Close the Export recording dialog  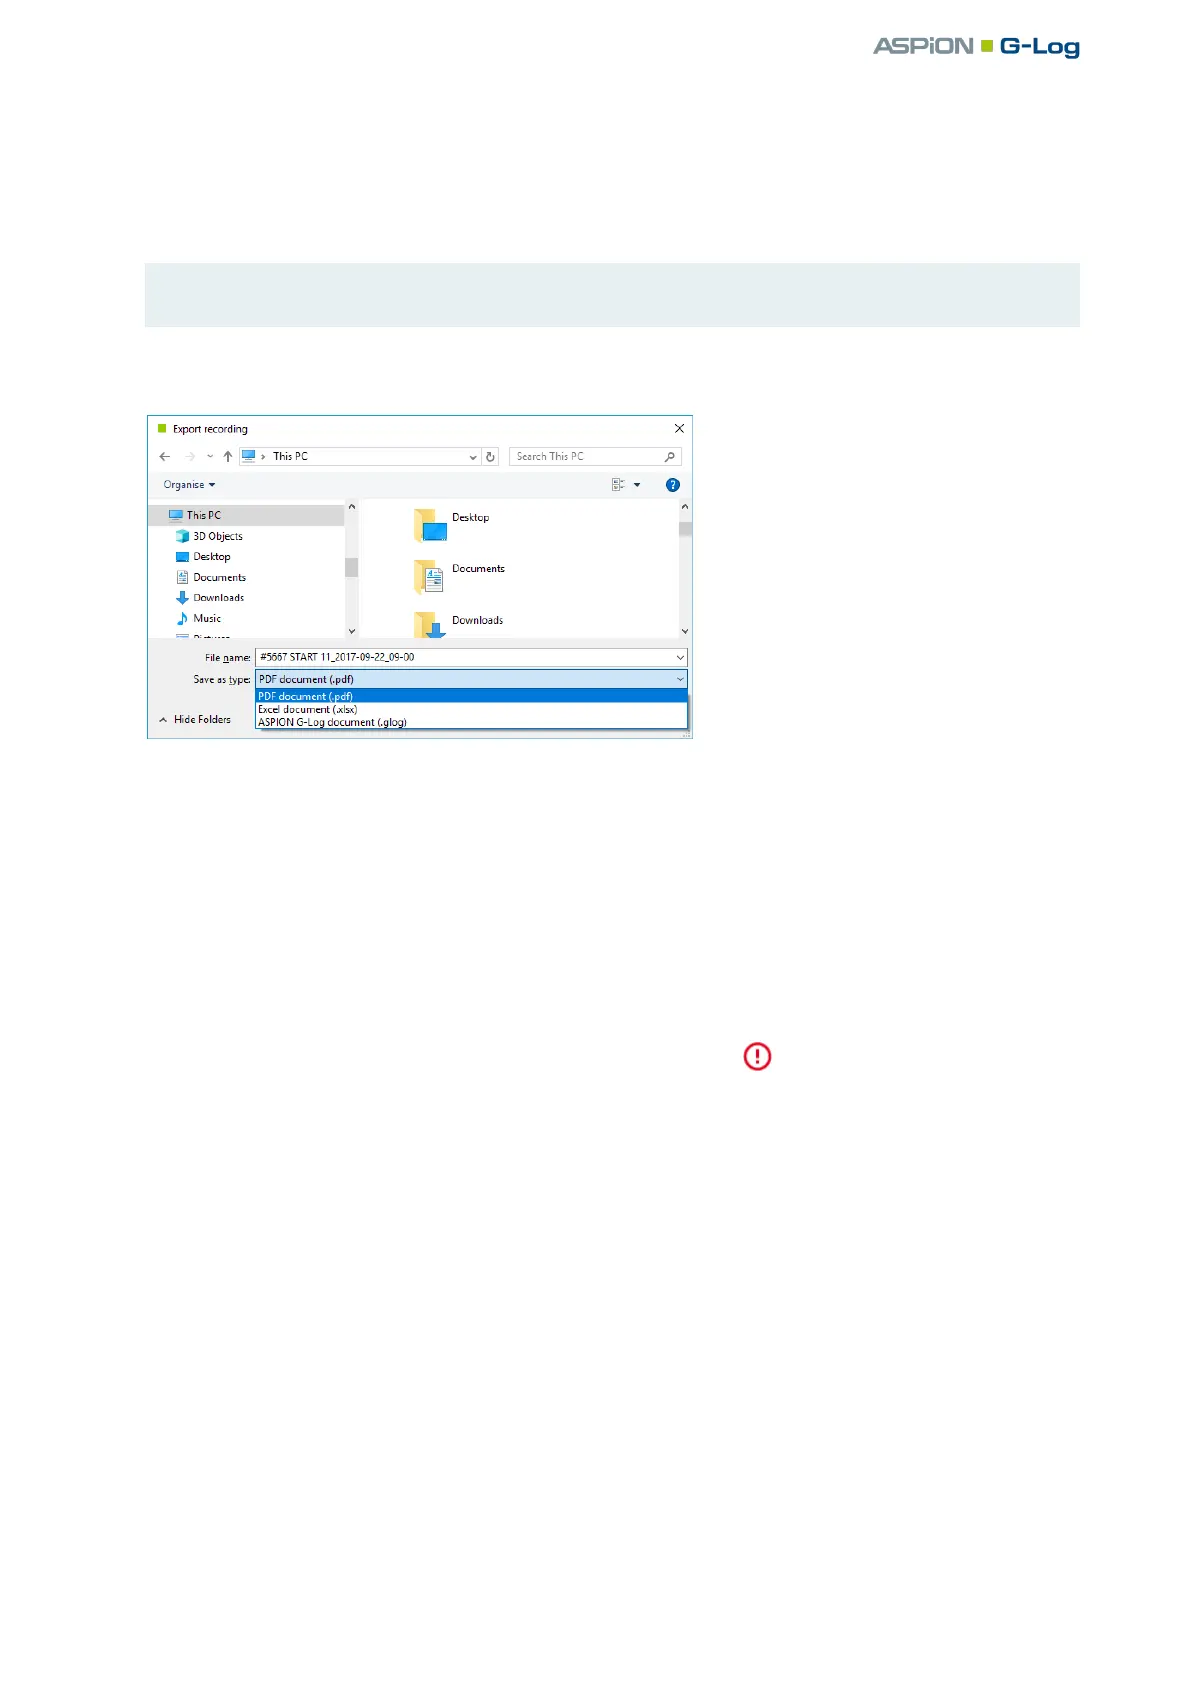[x=679, y=429]
